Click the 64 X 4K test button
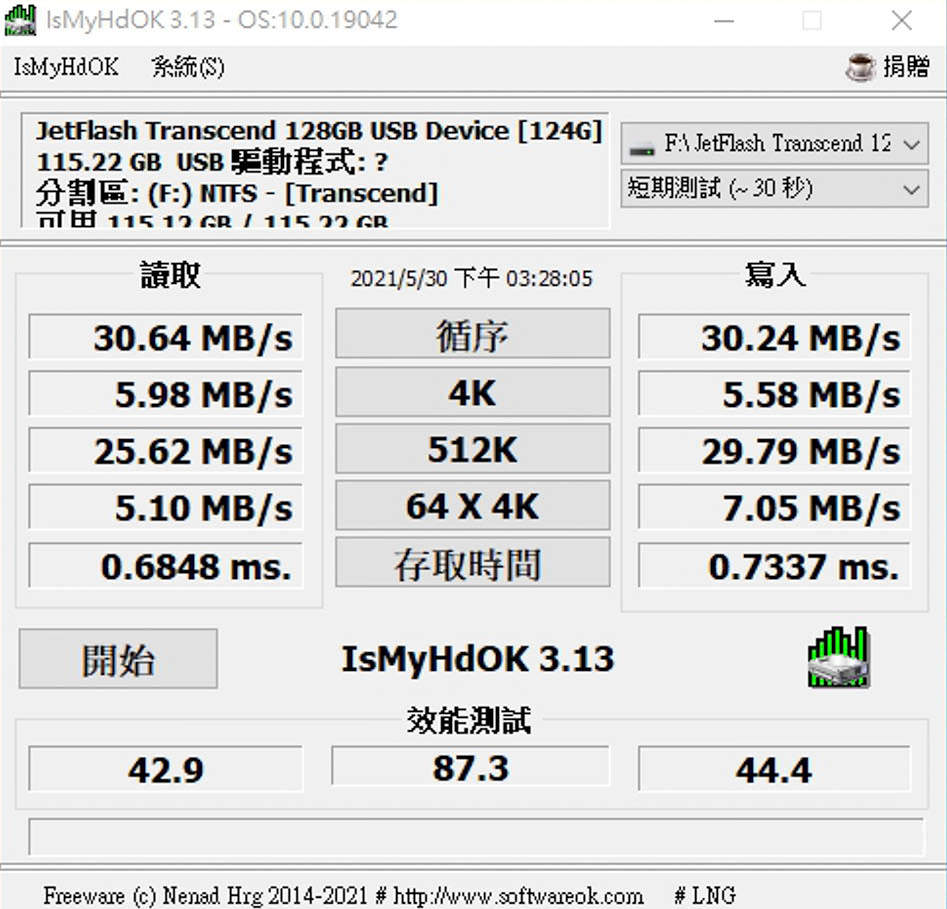947x909 pixels. 472,506
